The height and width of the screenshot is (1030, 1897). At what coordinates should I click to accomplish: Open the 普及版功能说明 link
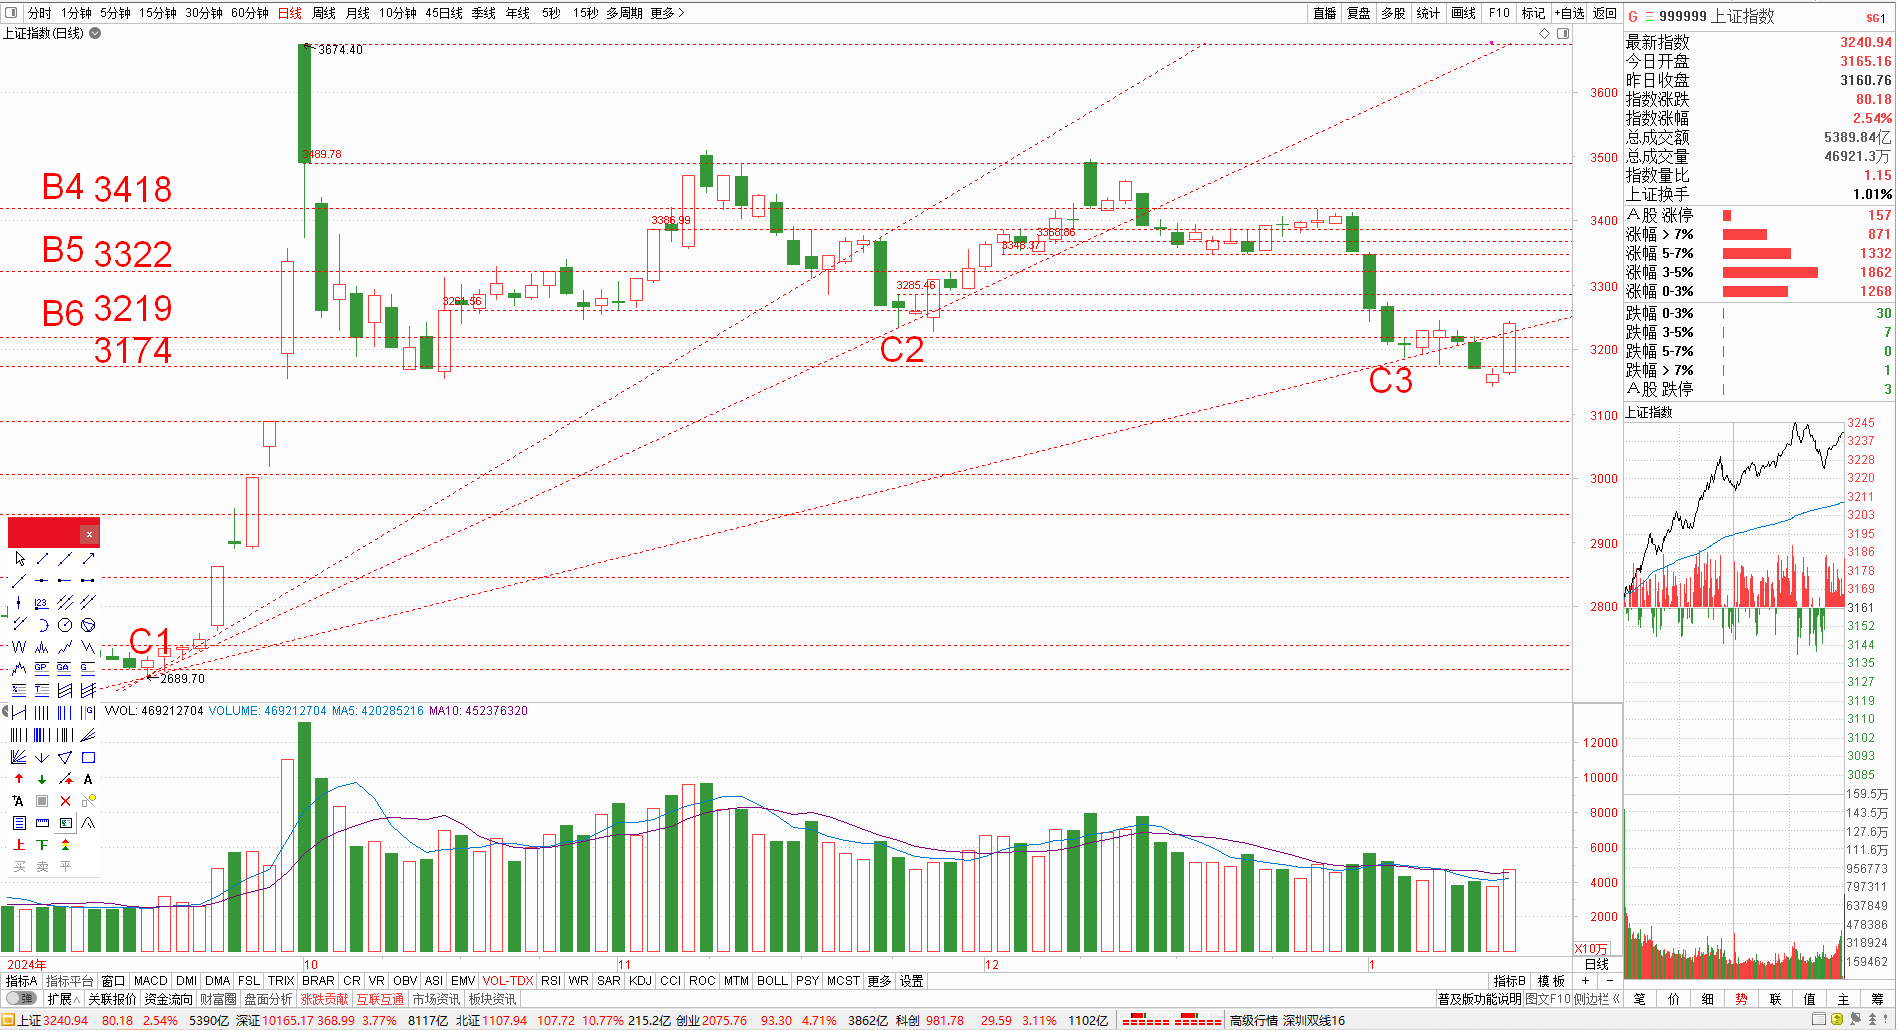coord(1479,999)
